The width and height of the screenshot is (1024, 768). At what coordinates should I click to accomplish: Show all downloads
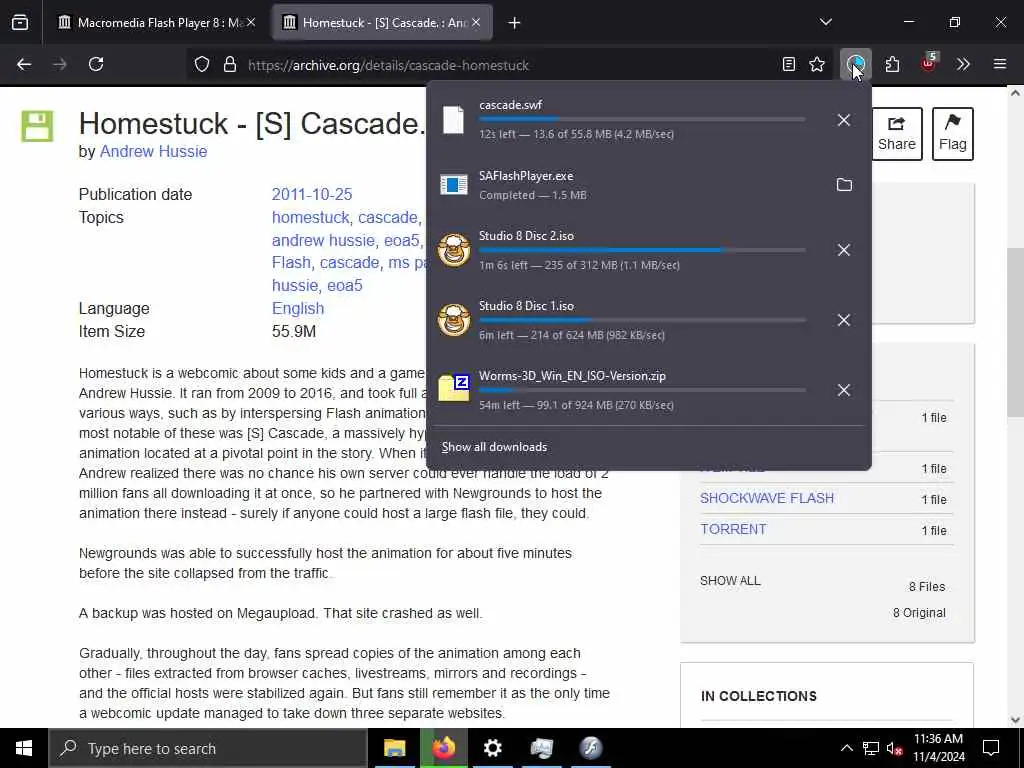tap(494, 447)
